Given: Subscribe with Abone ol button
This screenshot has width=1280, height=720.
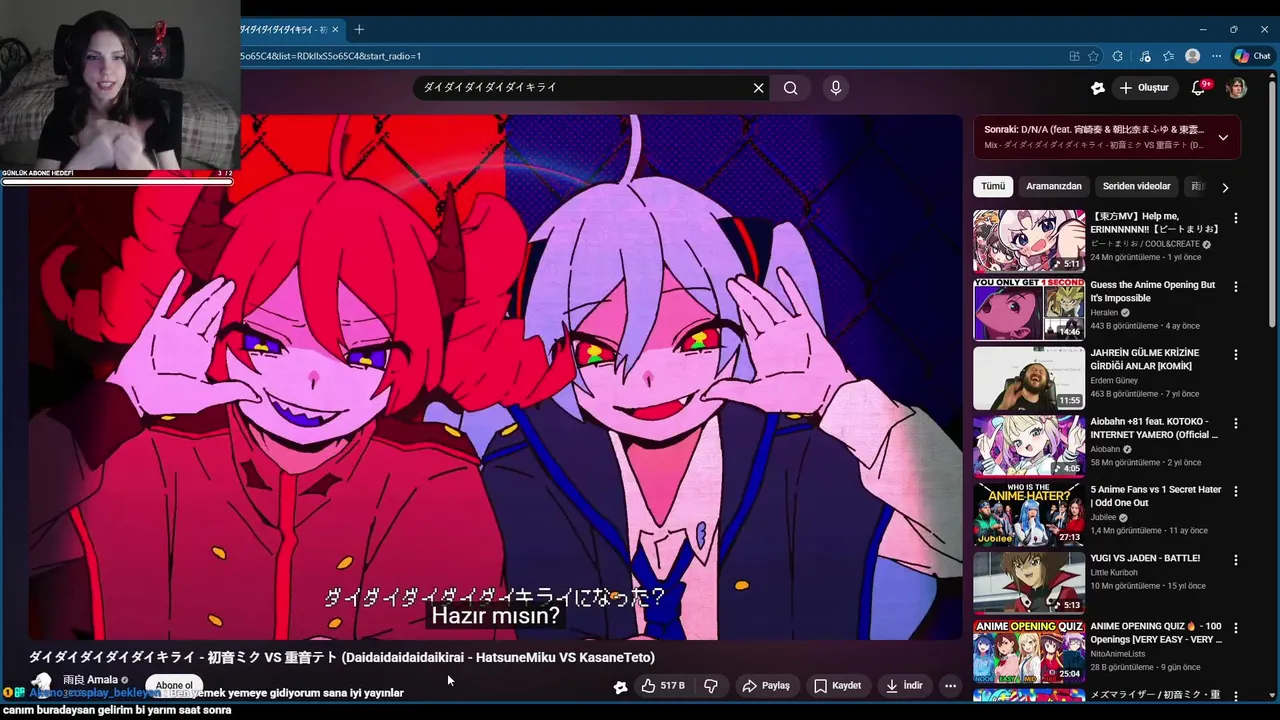Looking at the screenshot, I should (x=174, y=685).
